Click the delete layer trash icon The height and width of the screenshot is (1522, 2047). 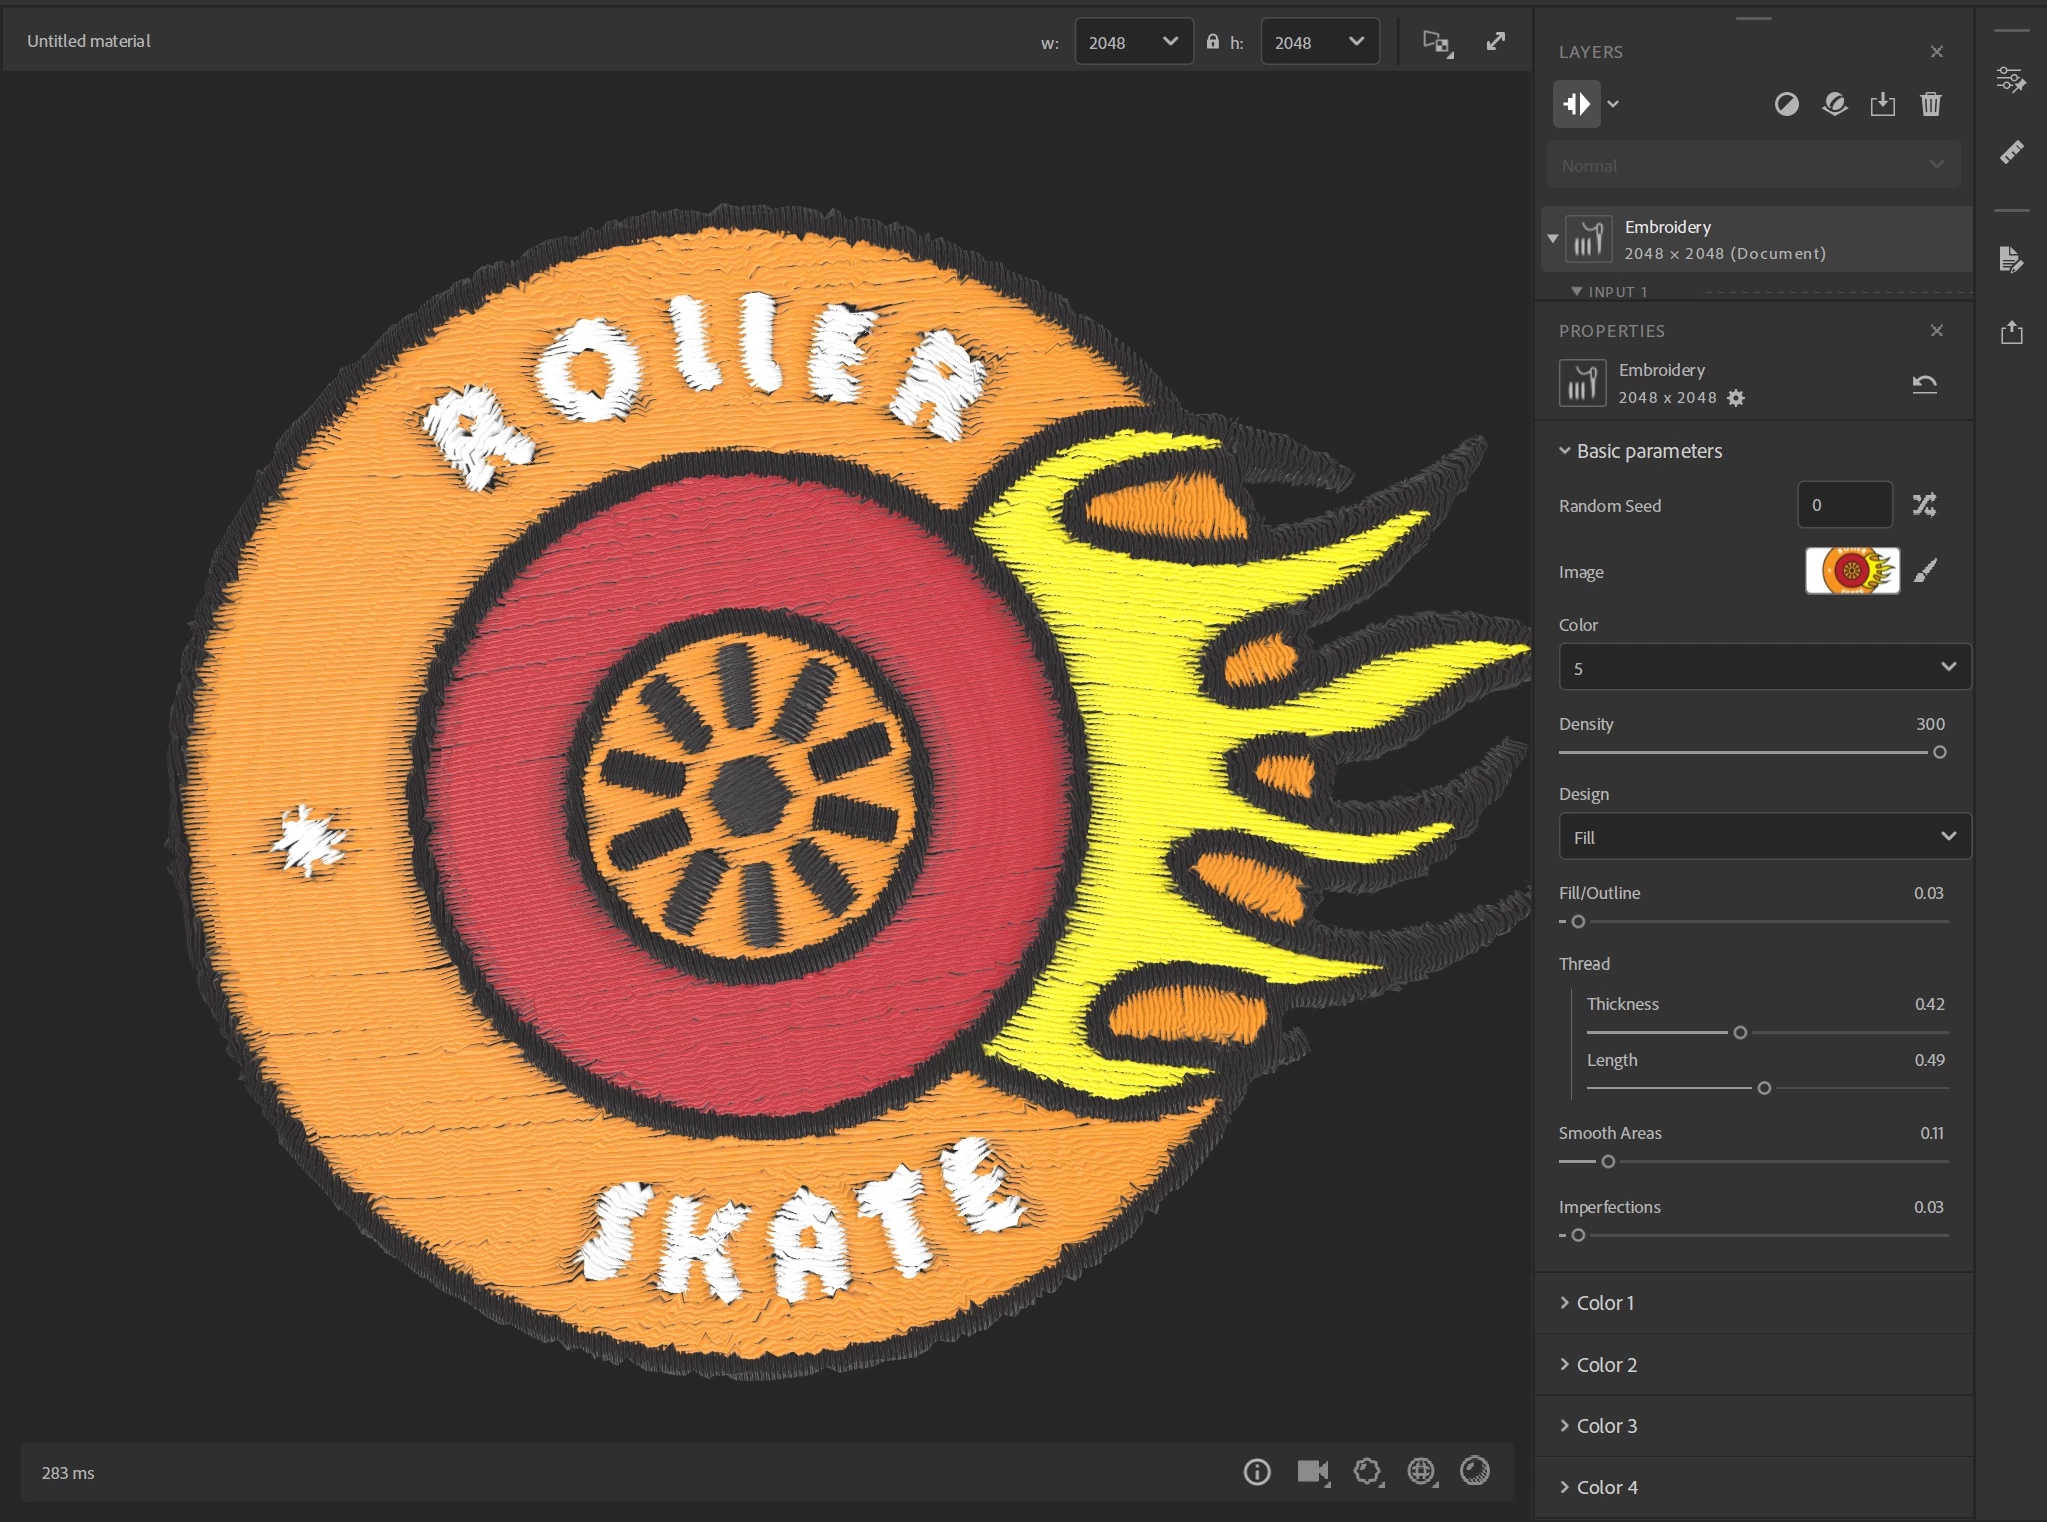[1930, 104]
